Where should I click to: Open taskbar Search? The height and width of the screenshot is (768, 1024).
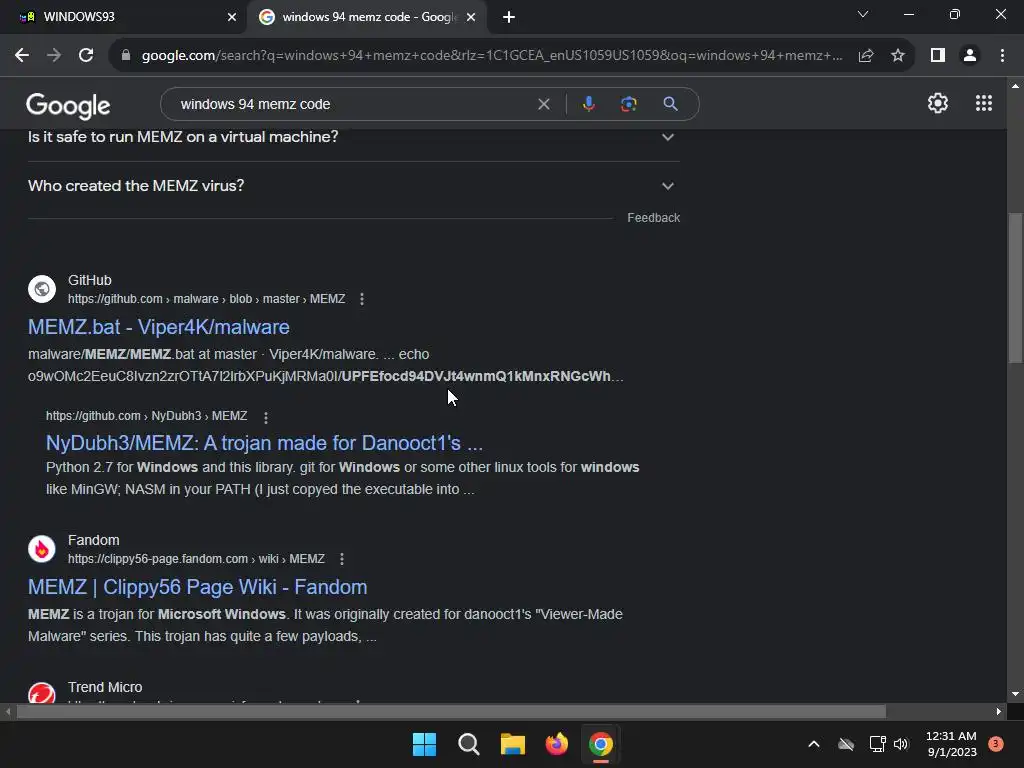(468, 744)
